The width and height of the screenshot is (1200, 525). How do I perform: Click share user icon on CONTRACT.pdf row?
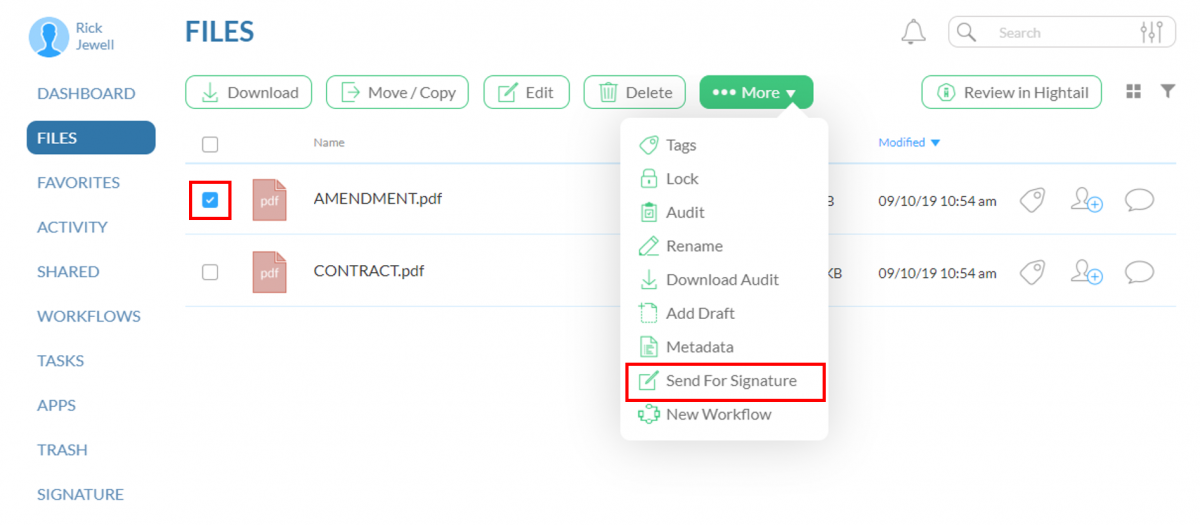click(1086, 272)
